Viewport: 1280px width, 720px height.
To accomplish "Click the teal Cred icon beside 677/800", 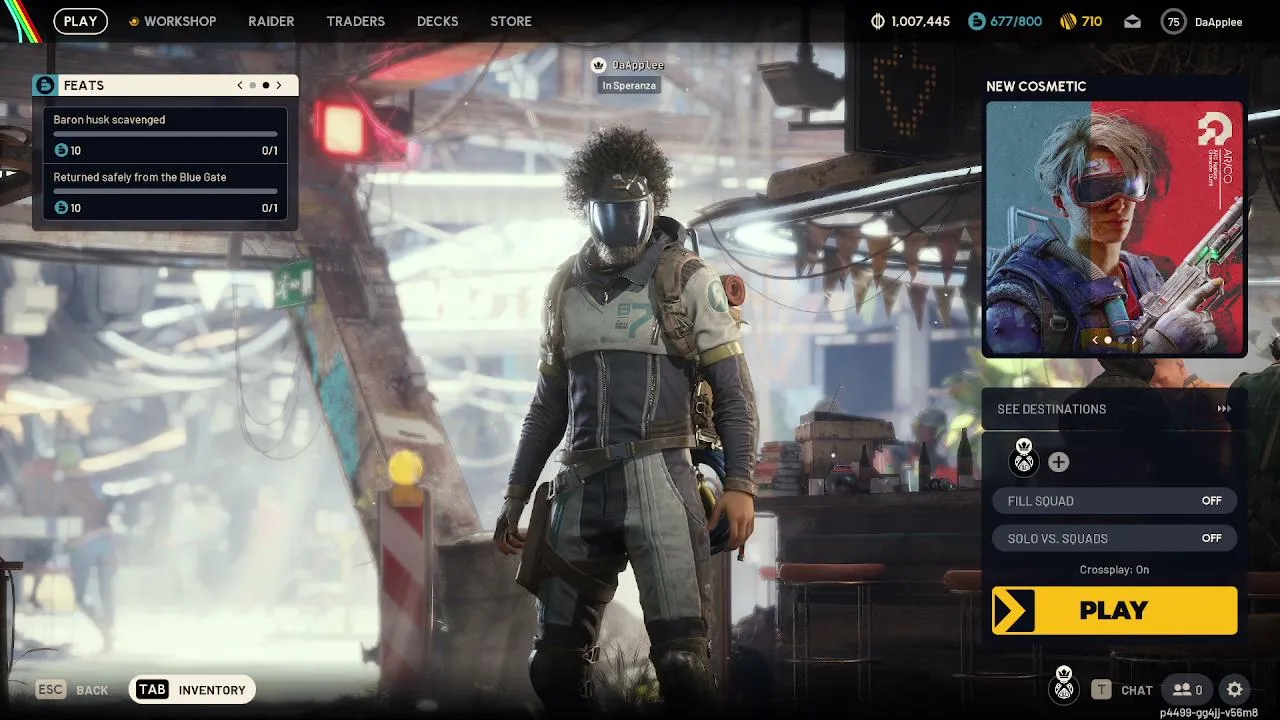I will 977,21.
